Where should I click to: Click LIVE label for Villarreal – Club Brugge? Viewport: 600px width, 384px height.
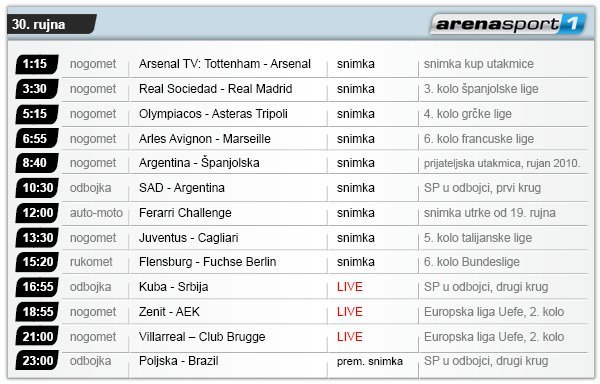coord(349,337)
